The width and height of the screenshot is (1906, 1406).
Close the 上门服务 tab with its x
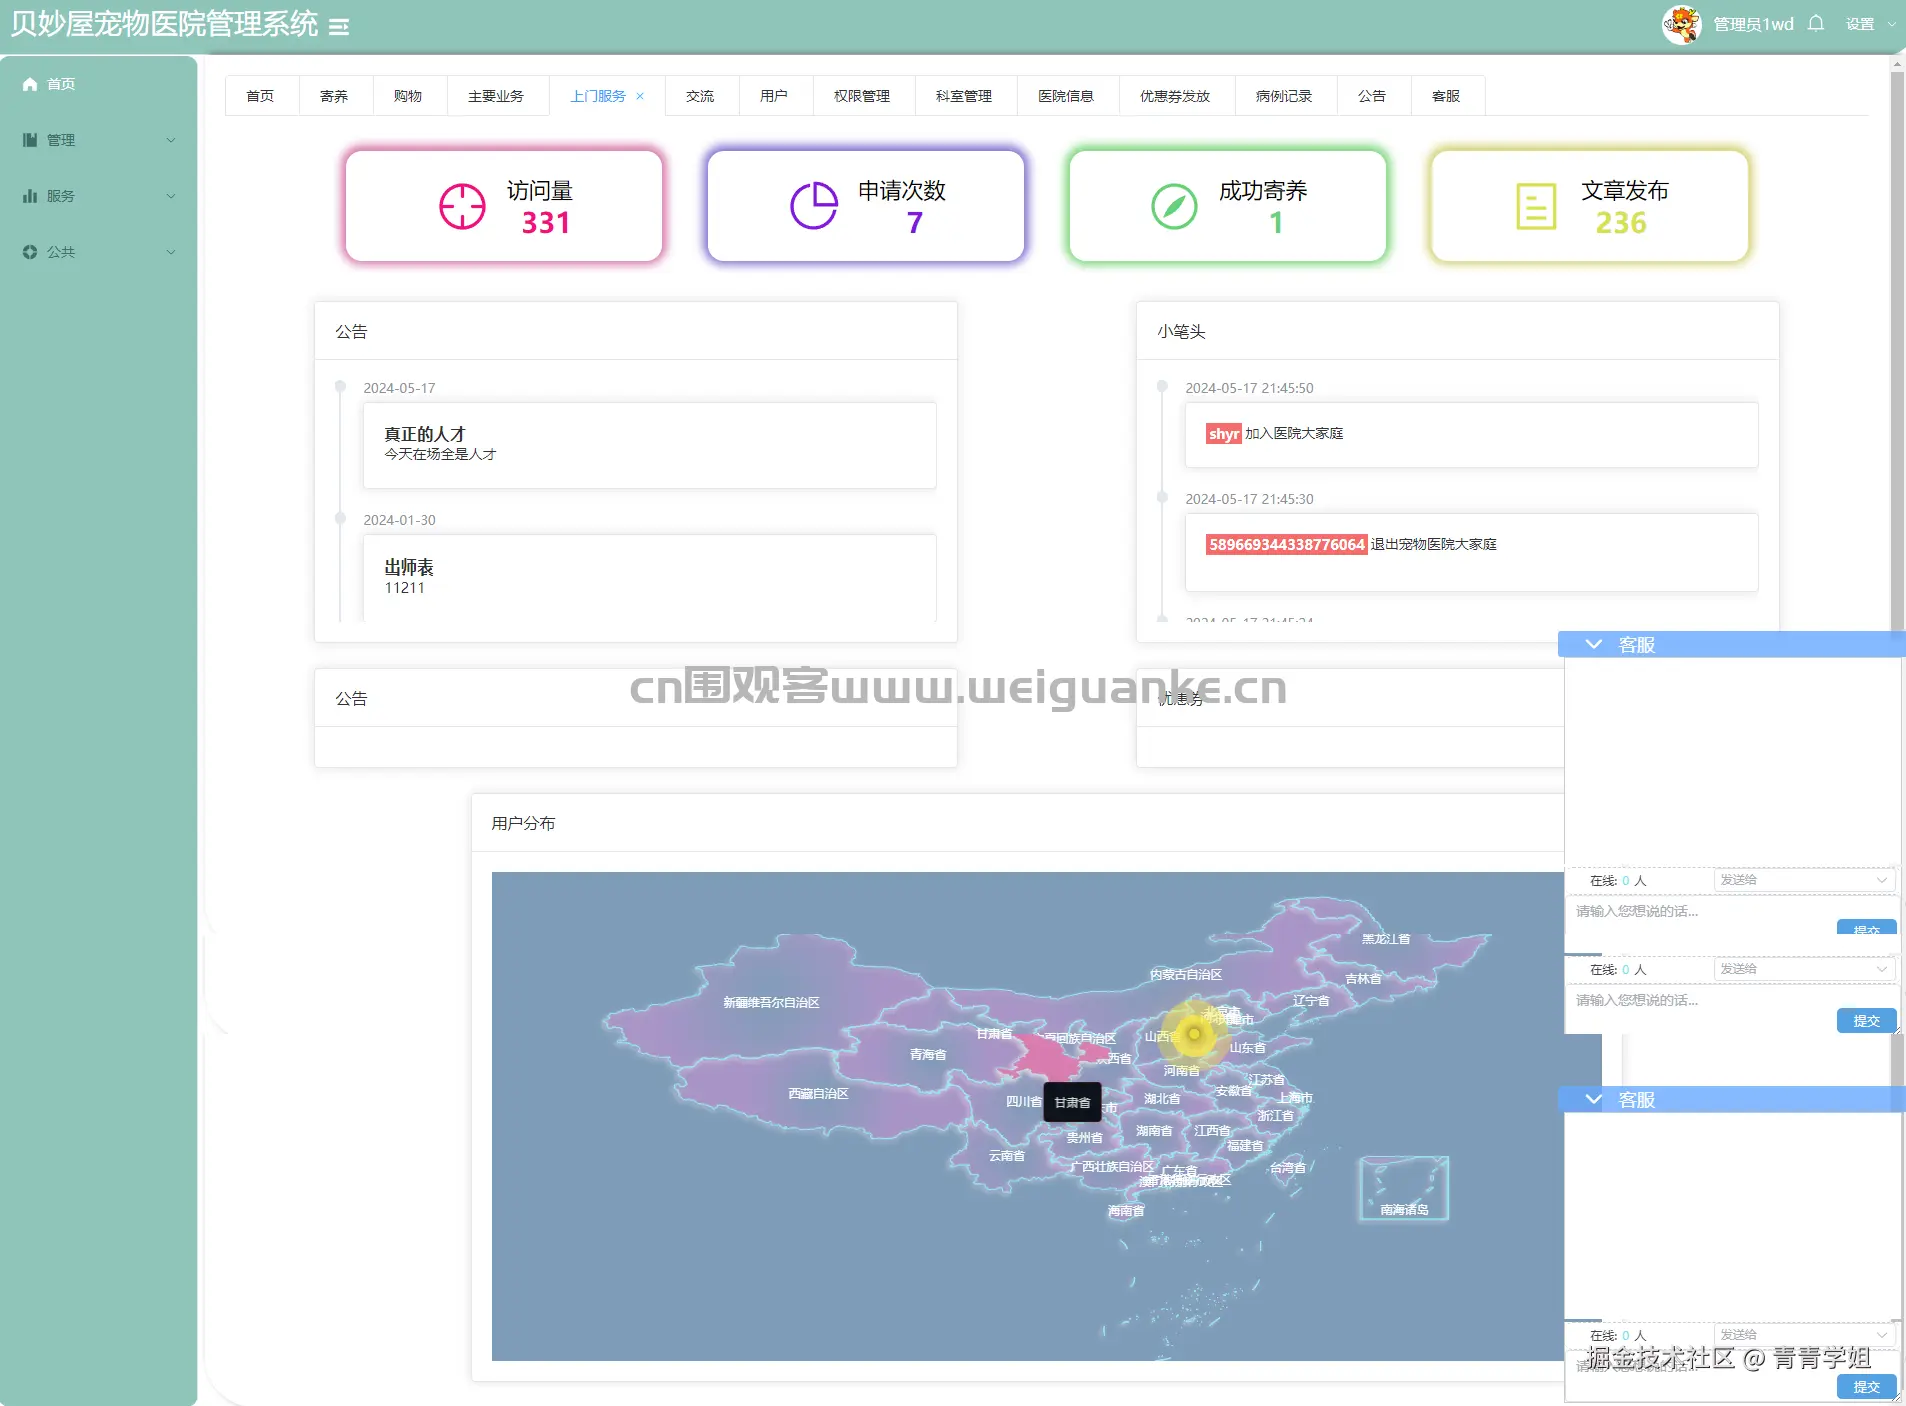click(x=640, y=96)
